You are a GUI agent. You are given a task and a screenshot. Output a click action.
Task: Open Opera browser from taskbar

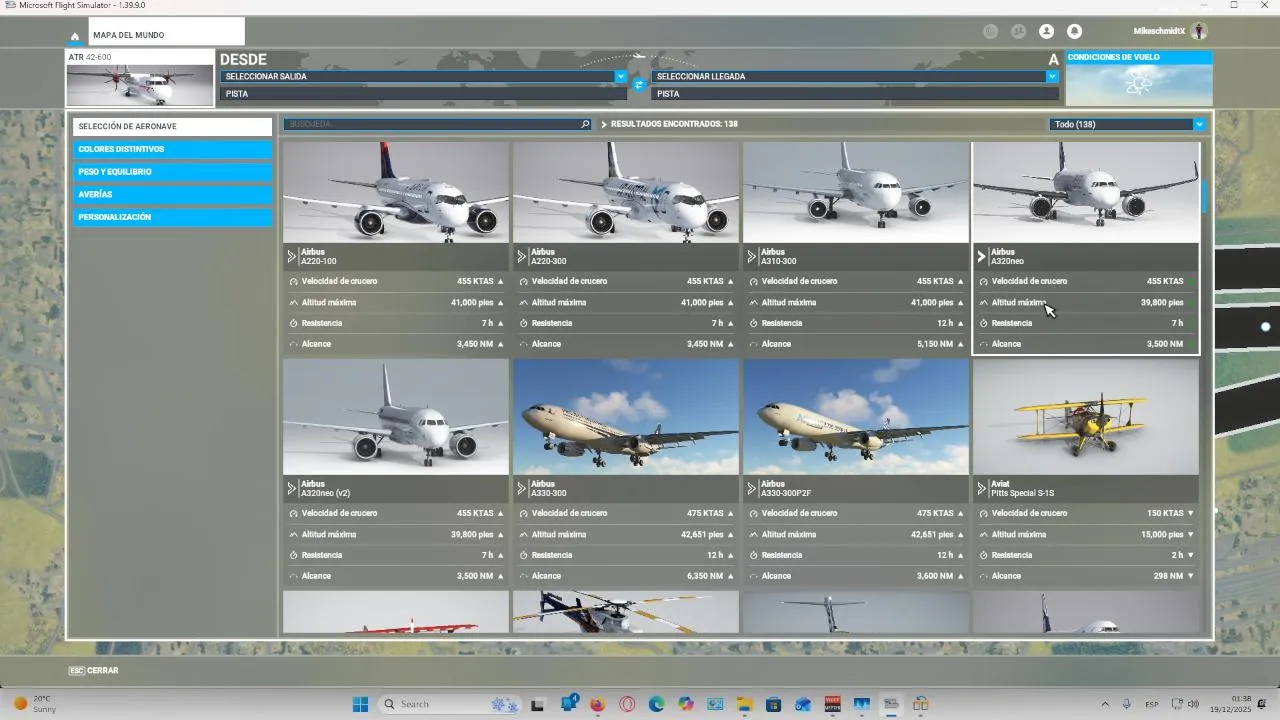(x=627, y=704)
